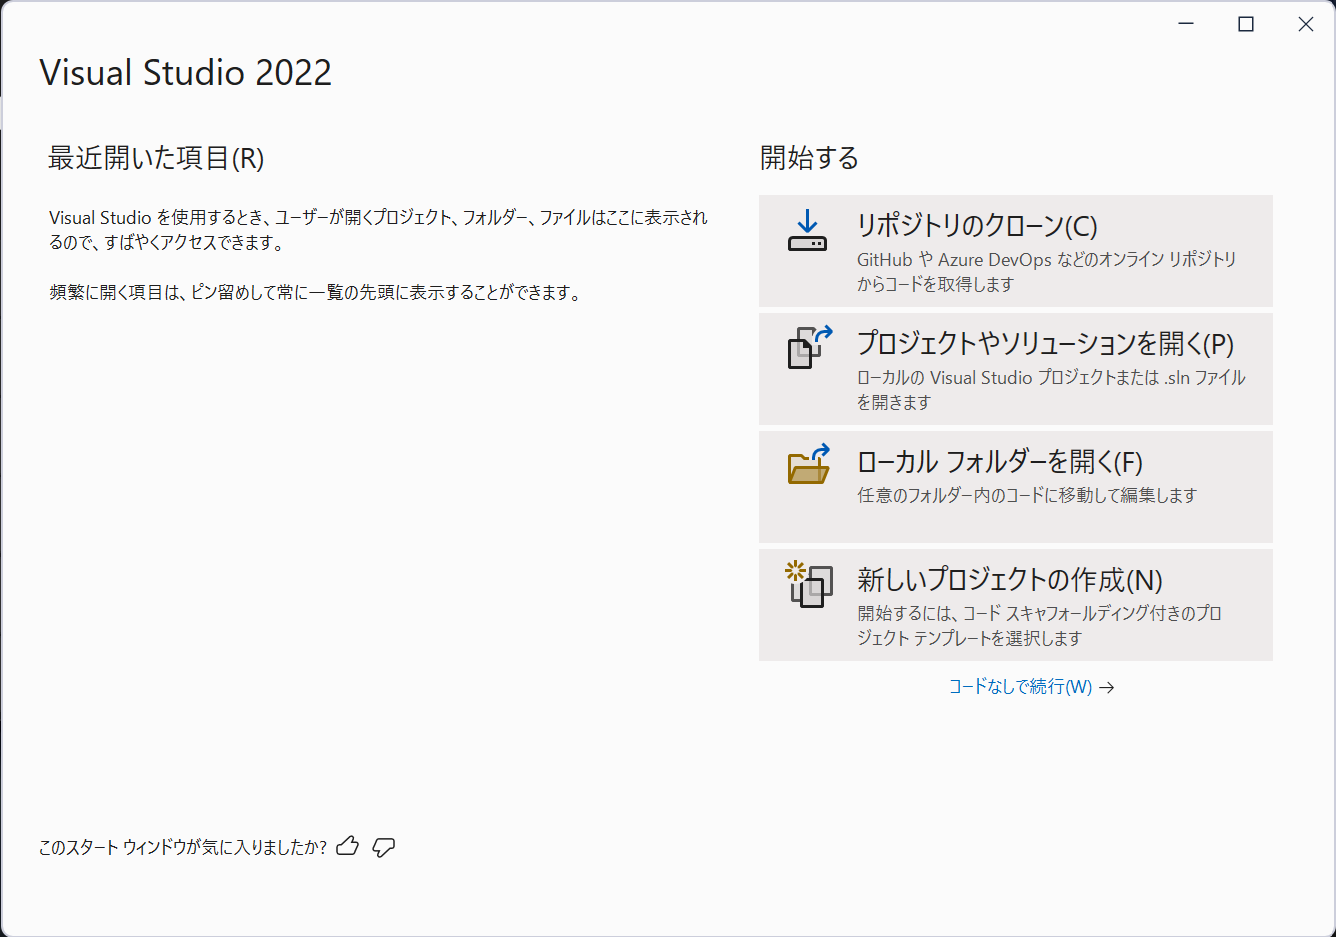Click the 頻繁に開く項目は pin description text
Screen dimensions: 1336x937
point(316,293)
